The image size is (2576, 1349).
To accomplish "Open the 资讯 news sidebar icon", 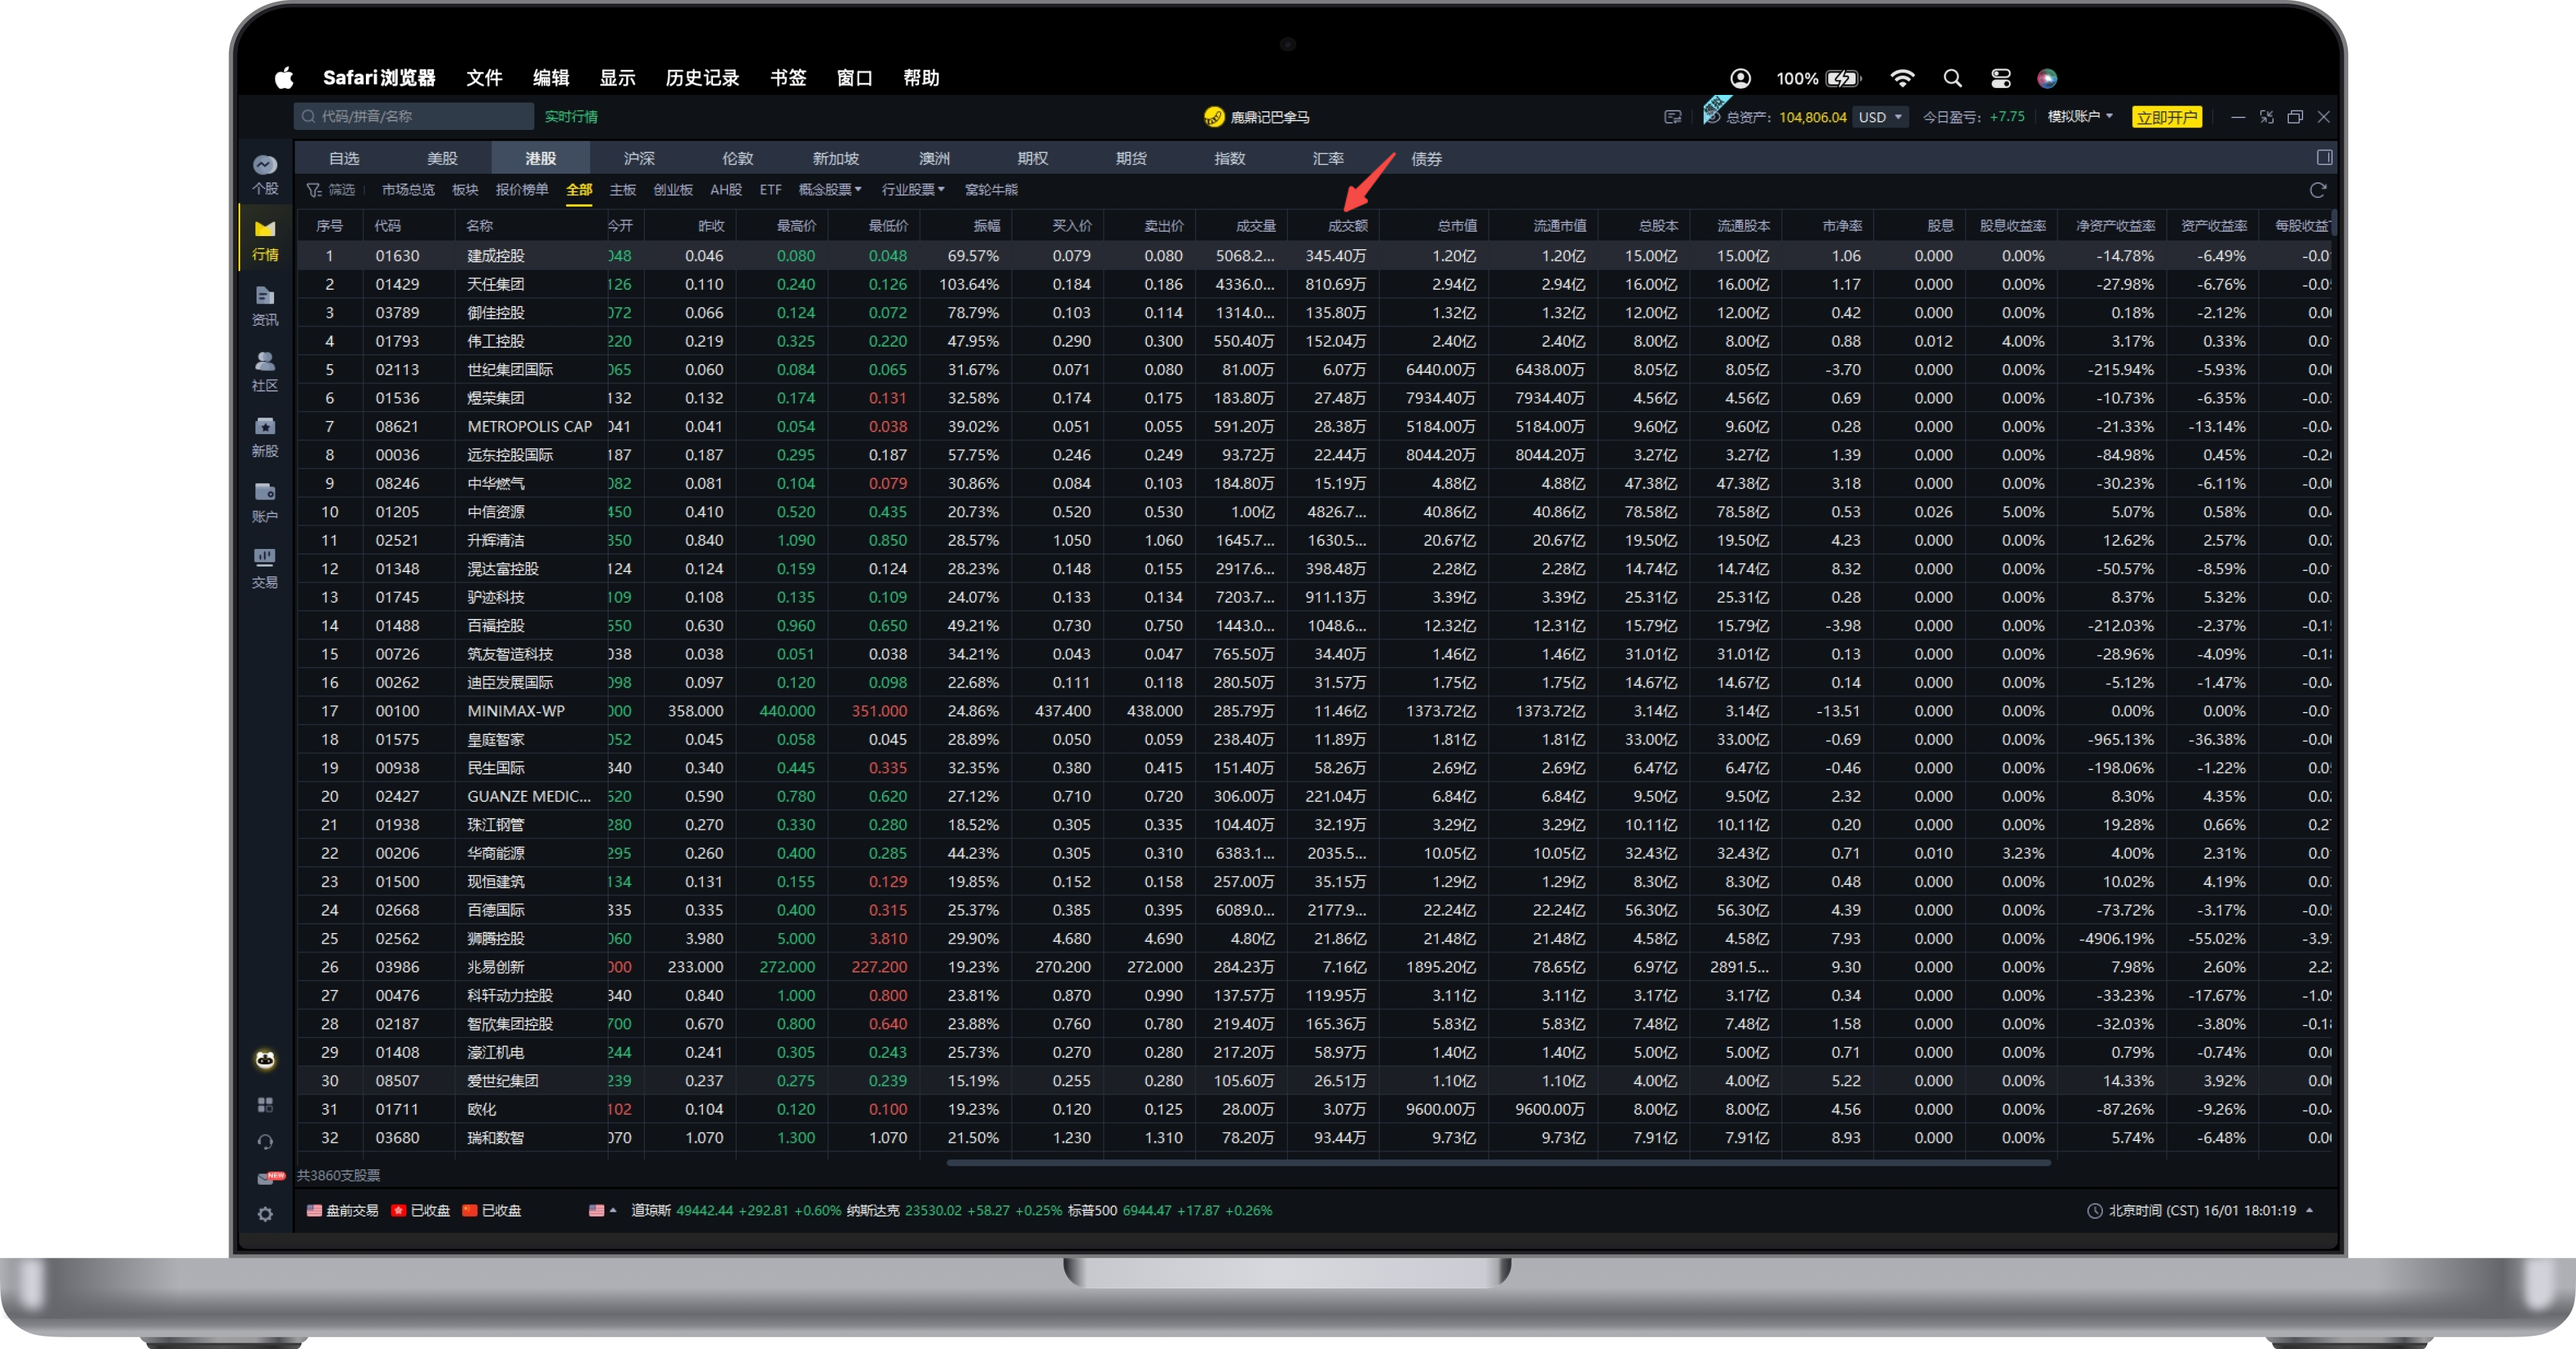I will [265, 305].
